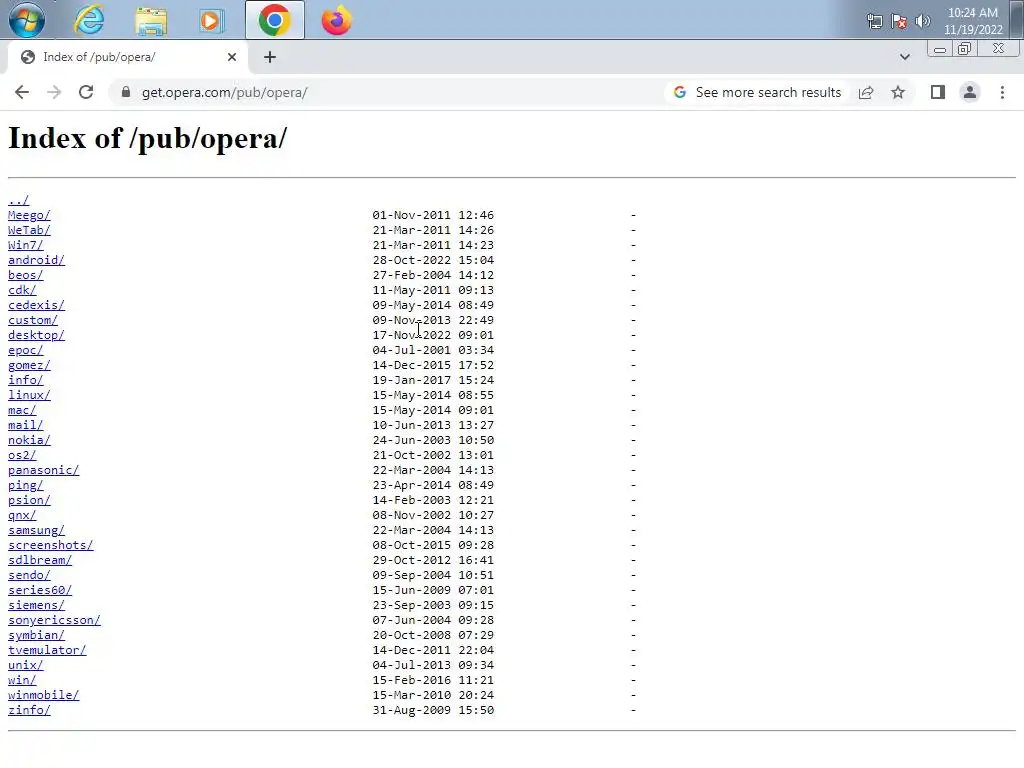Reload the current page
The image size is (1024, 768).
click(x=86, y=93)
